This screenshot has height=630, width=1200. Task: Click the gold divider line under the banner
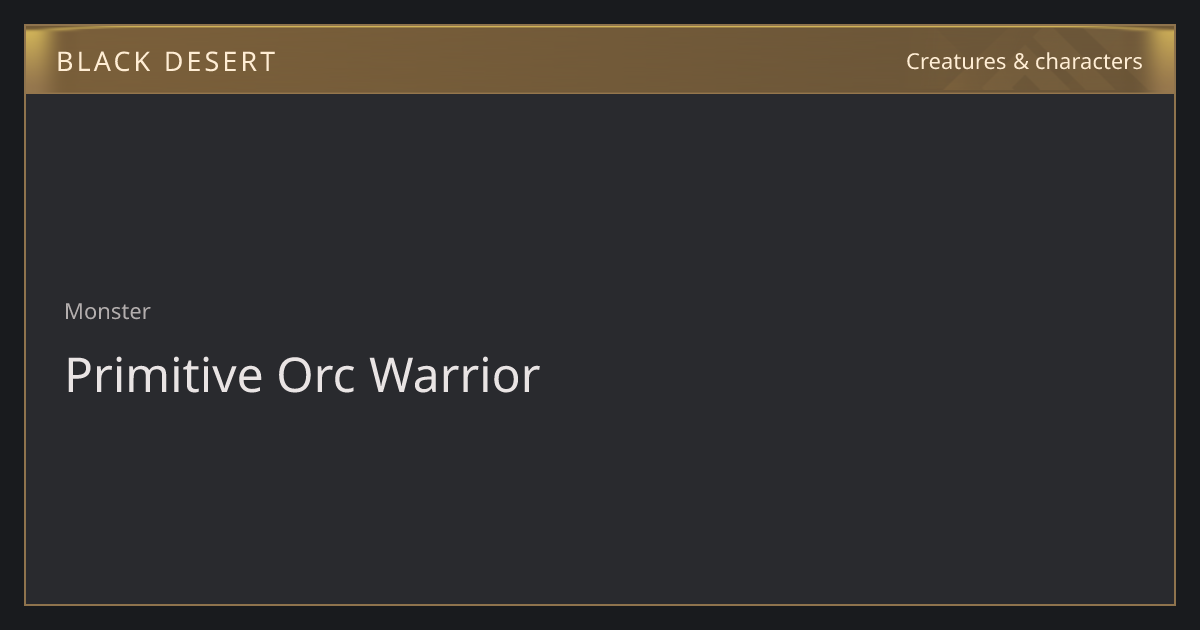click(600, 93)
